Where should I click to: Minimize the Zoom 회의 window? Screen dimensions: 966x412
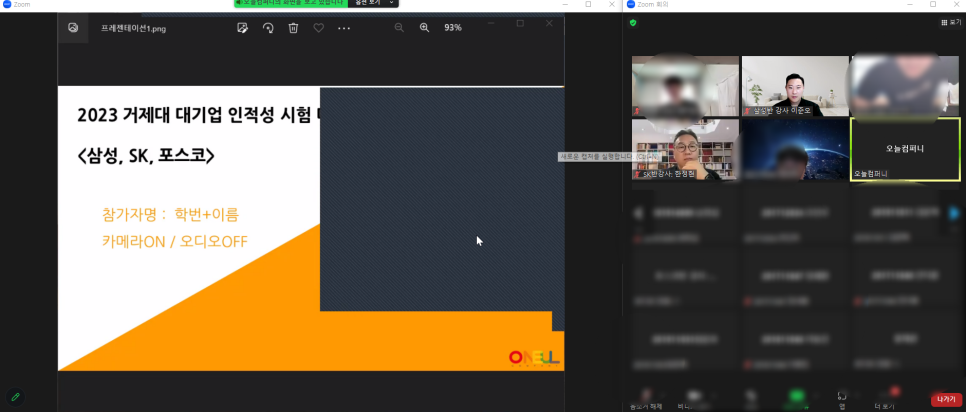pos(908,4)
